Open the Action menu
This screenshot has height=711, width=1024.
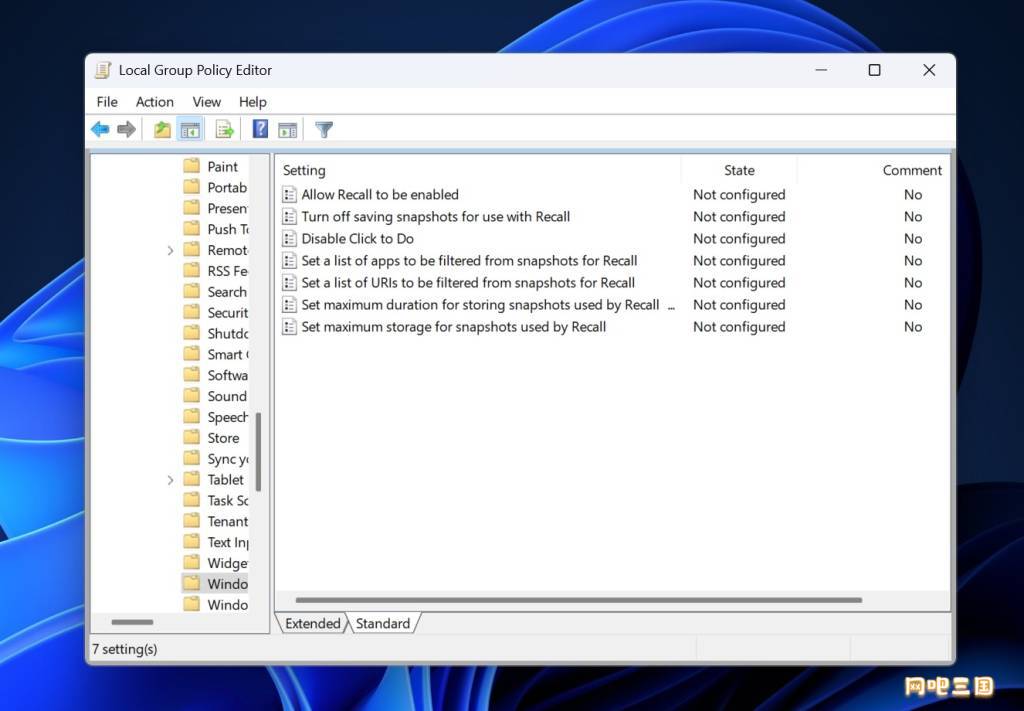click(x=155, y=102)
